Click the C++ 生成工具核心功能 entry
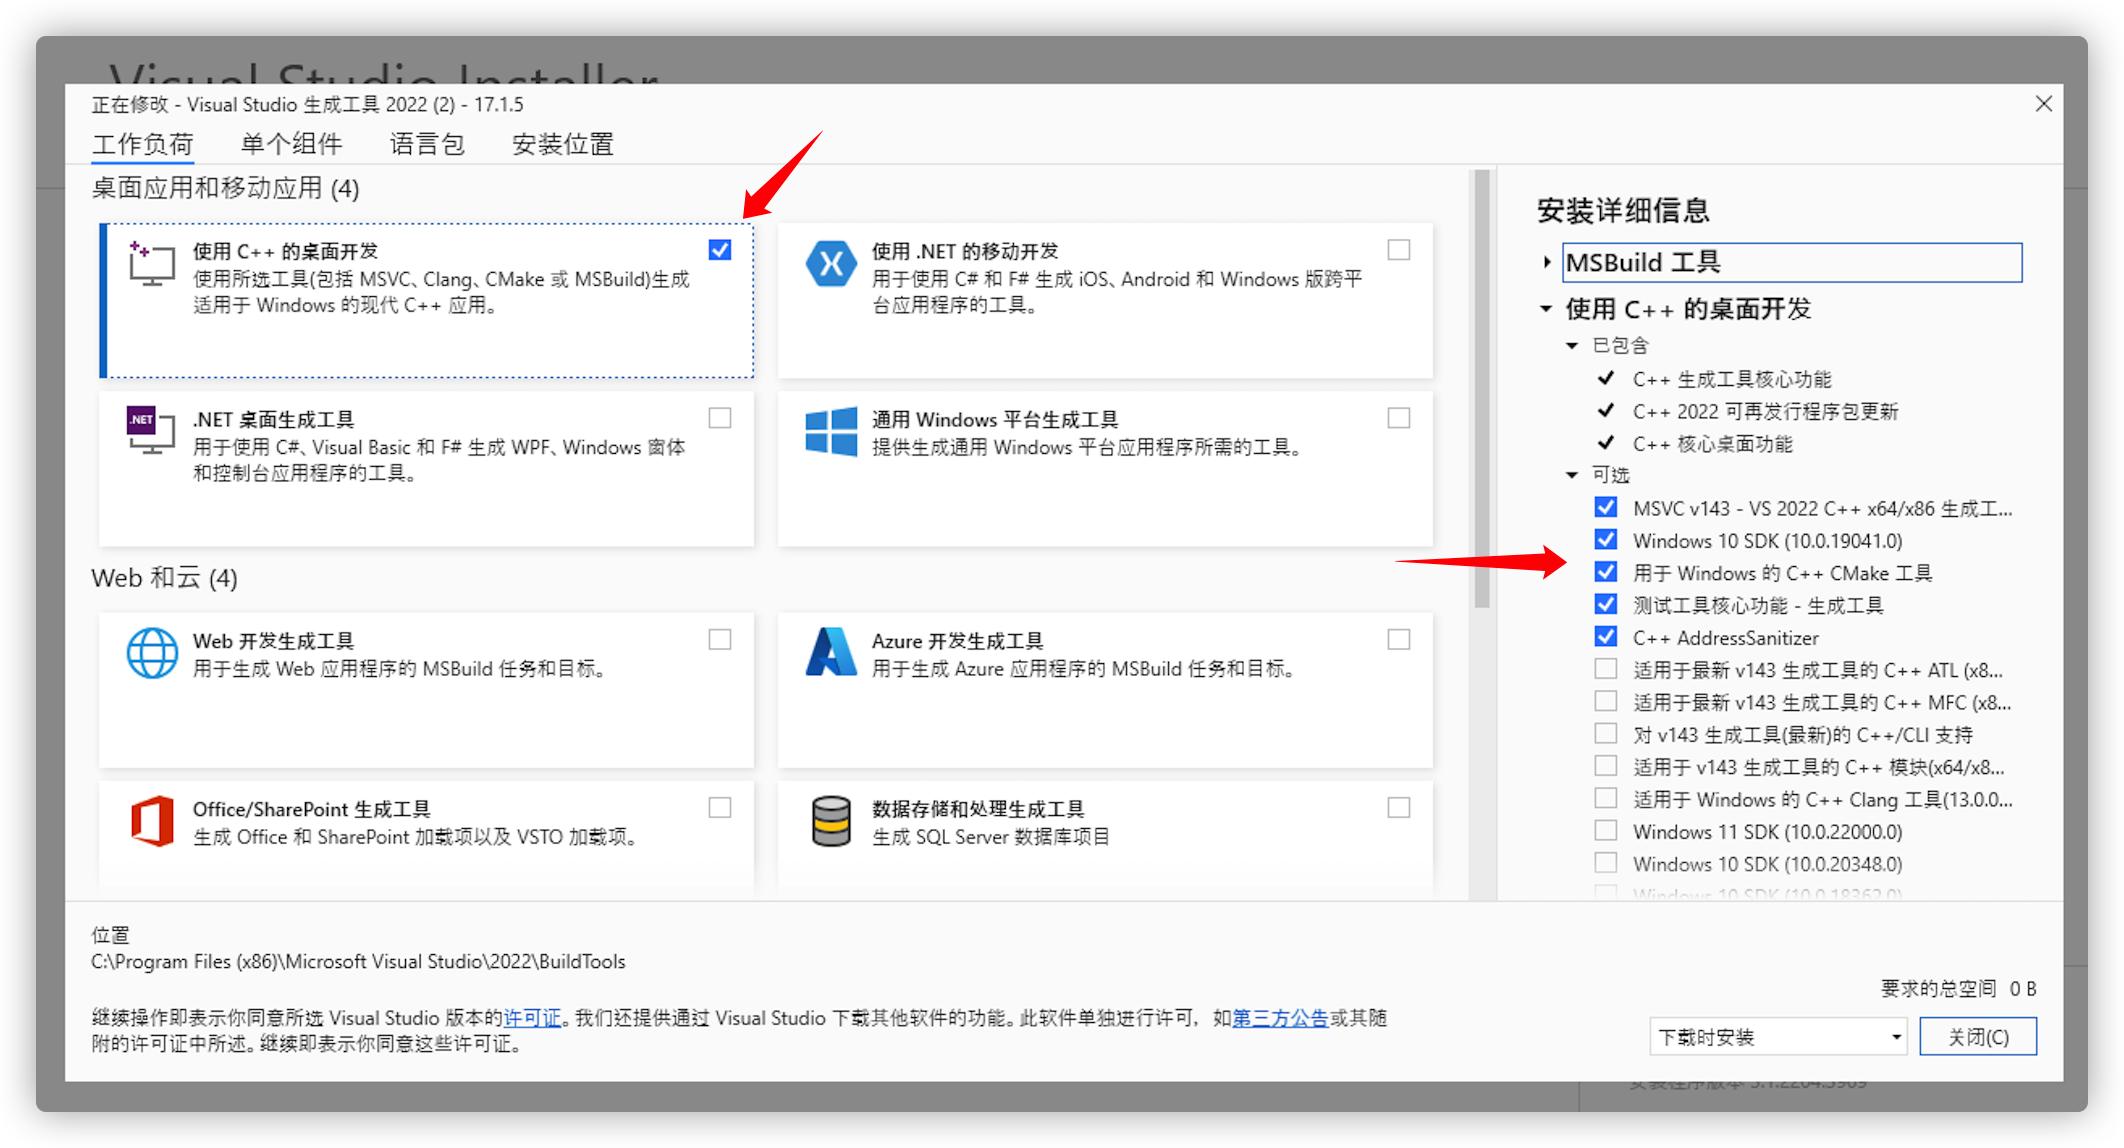The image size is (2124, 1148). coord(1732,379)
